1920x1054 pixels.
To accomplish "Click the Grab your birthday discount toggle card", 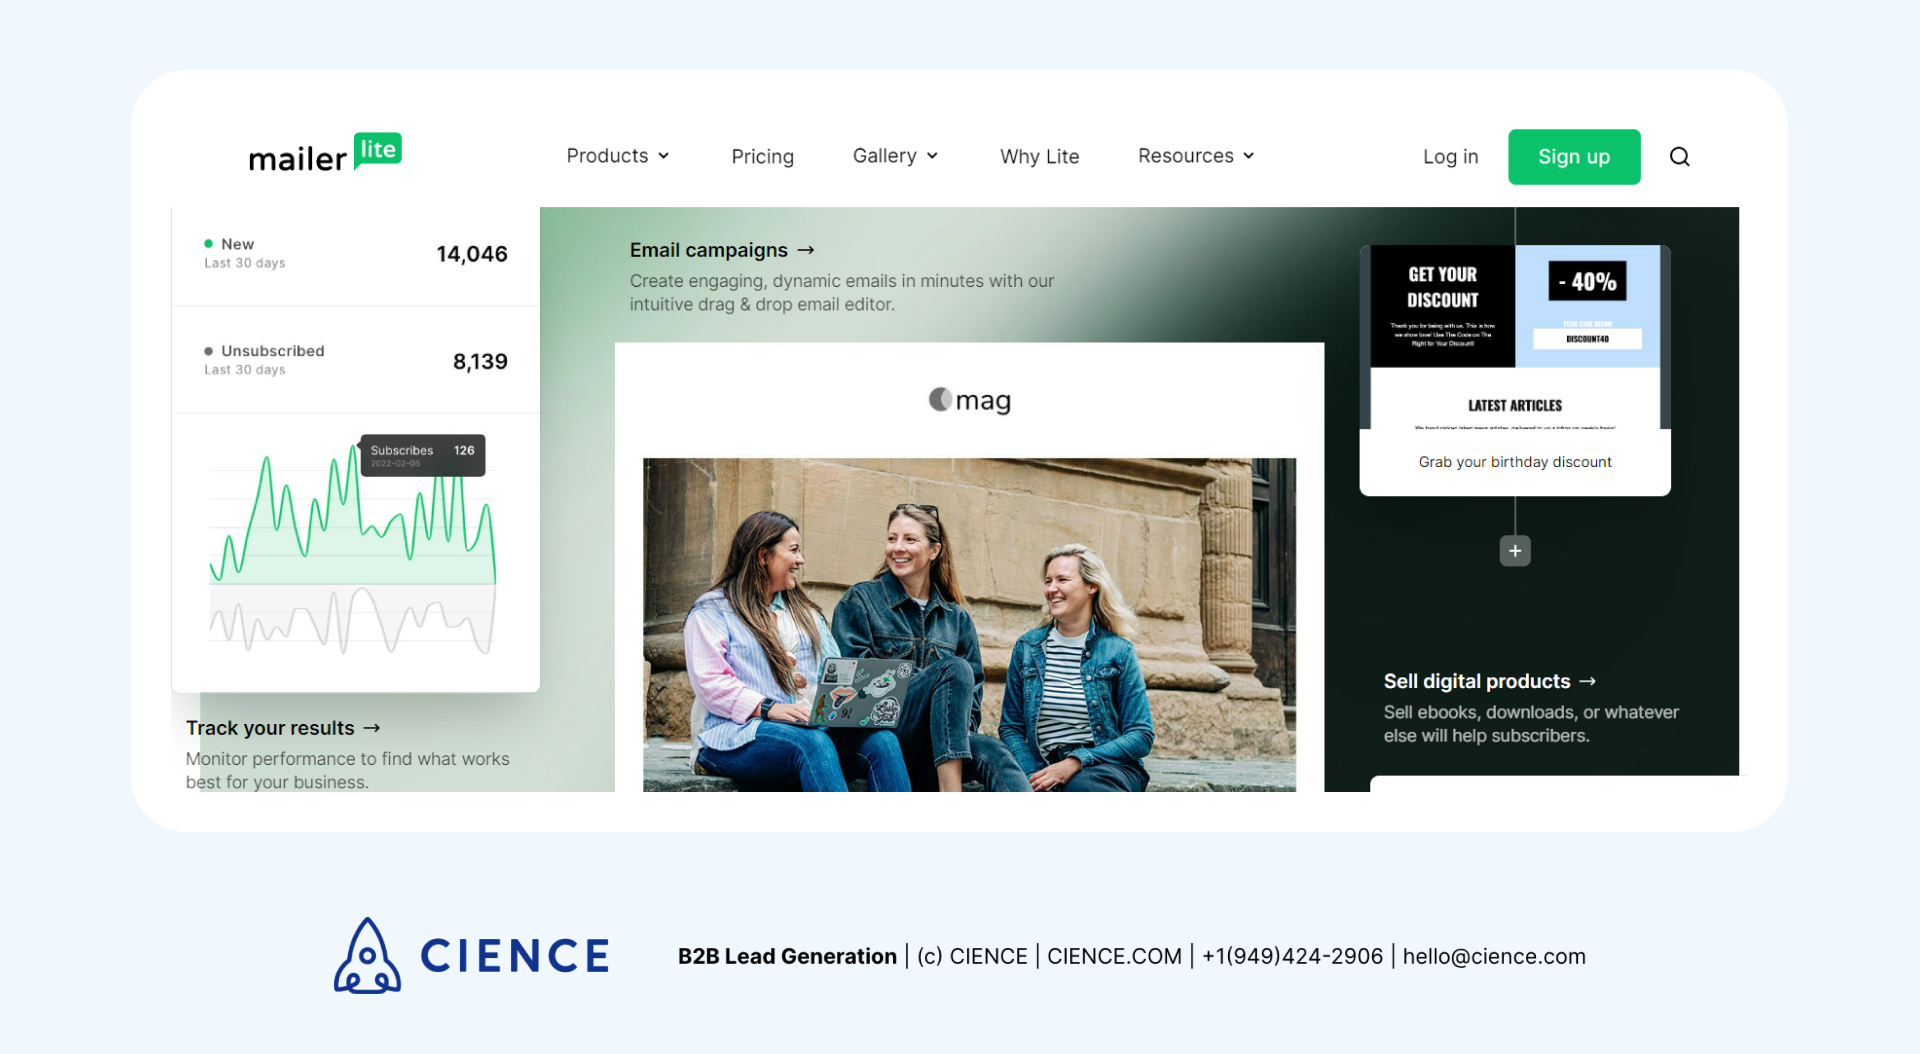I will [1514, 461].
